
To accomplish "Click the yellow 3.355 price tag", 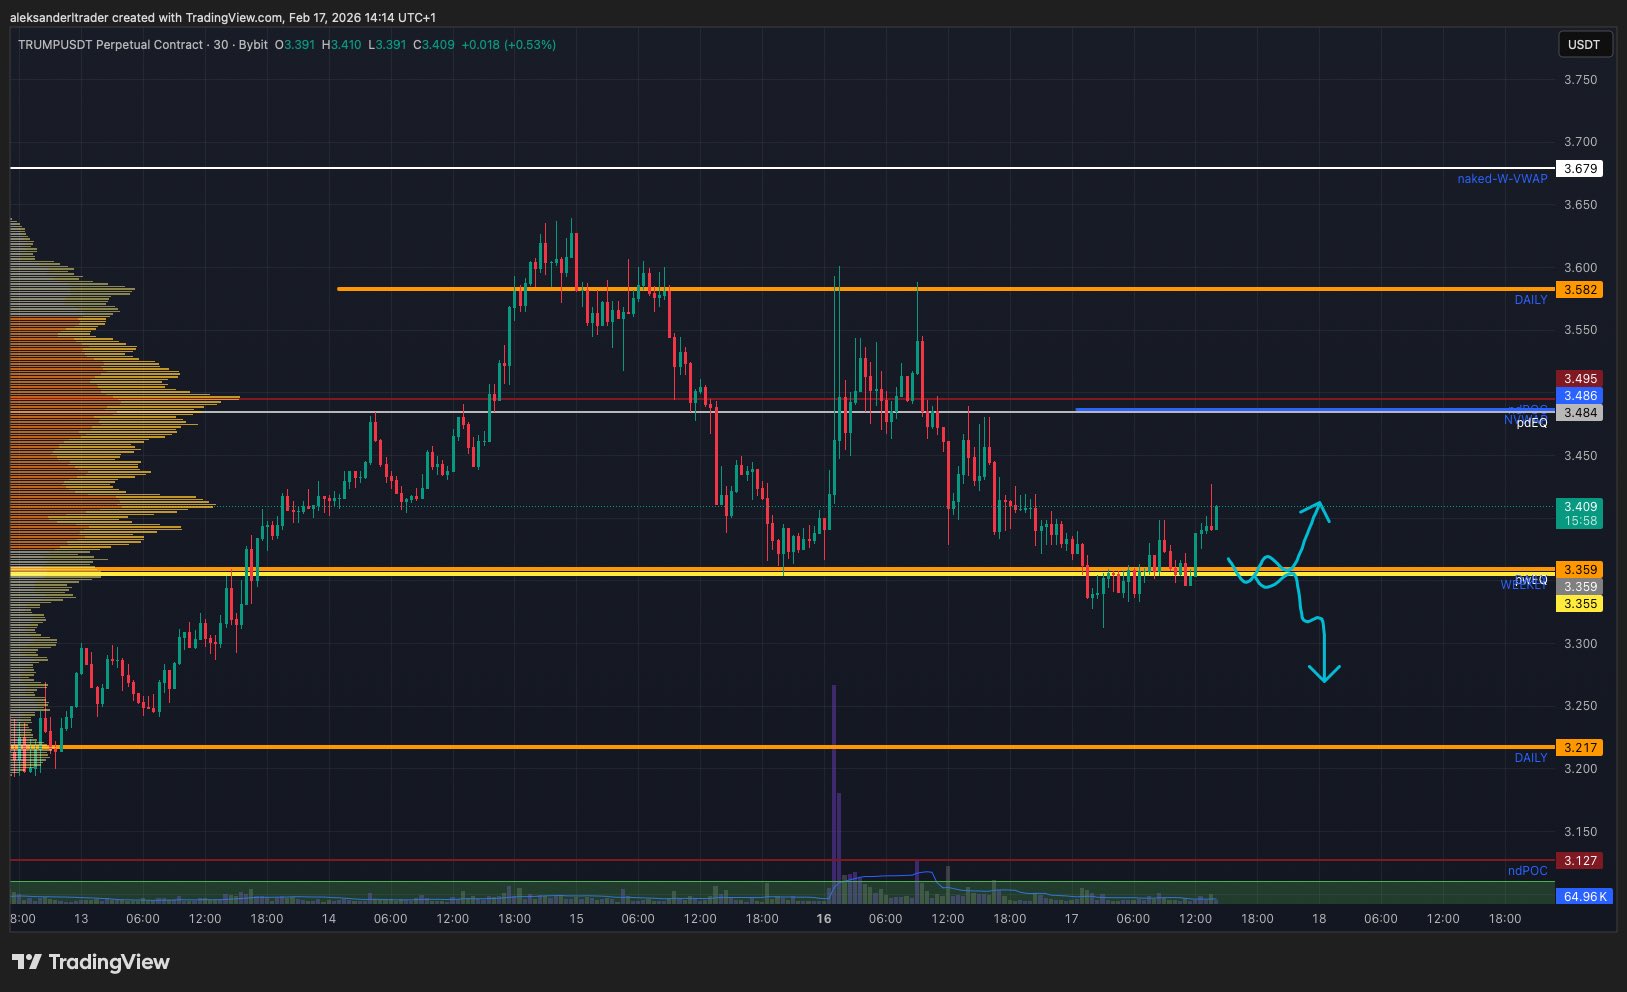I will [x=1579, y=604].
